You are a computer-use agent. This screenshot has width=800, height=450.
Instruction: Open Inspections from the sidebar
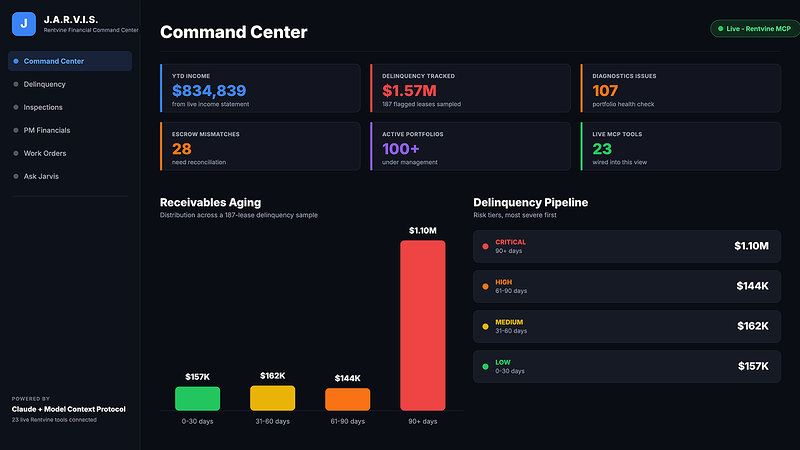[70, 107]
